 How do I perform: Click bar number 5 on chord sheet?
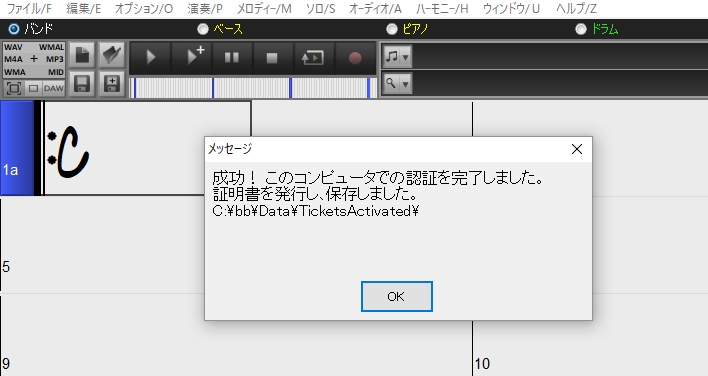pyautogui.click(x=6, y=267)
